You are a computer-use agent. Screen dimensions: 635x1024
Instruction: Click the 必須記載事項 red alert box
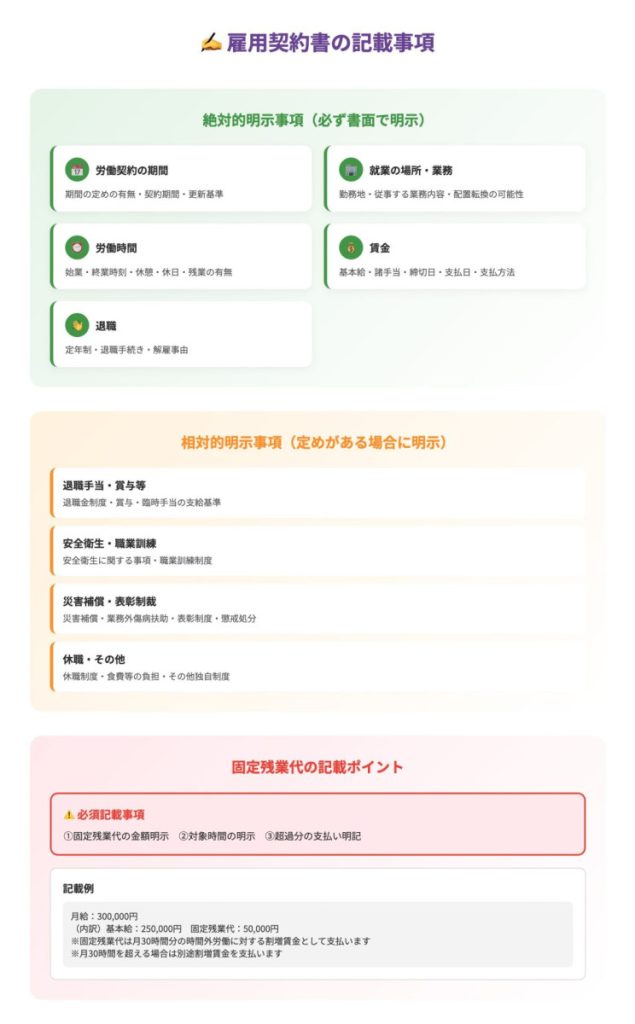click(318, 824)
